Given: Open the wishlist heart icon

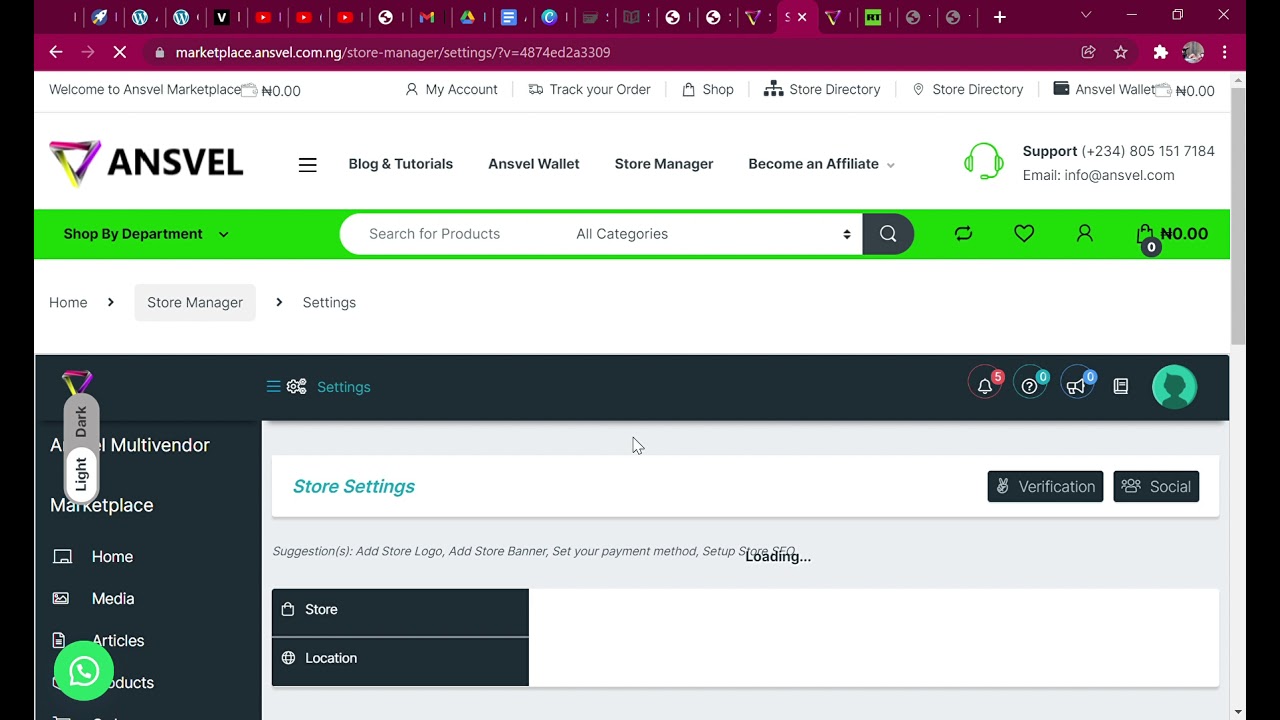Looking at the screenshot, I should (1024, 234).
